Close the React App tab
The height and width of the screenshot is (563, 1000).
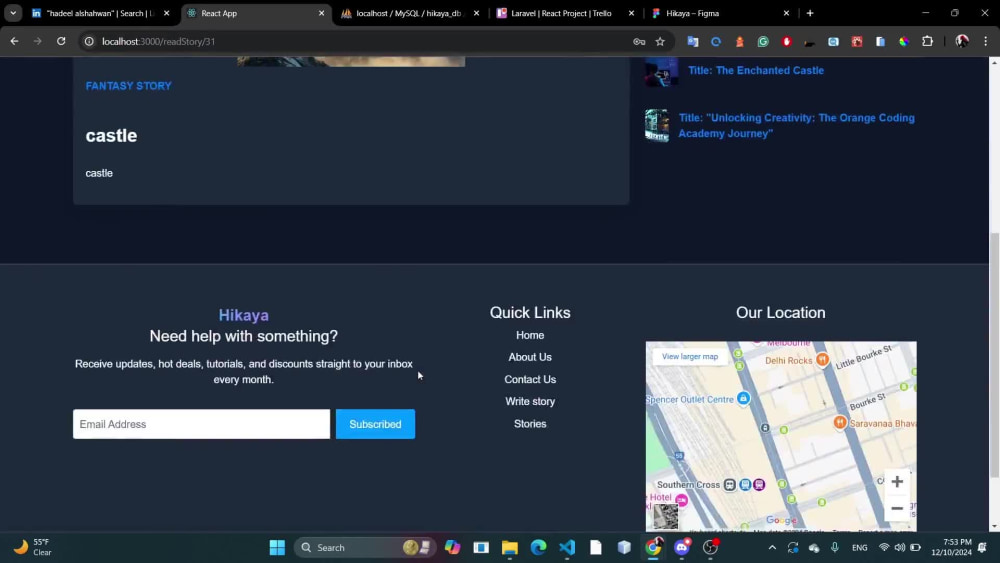321,13
